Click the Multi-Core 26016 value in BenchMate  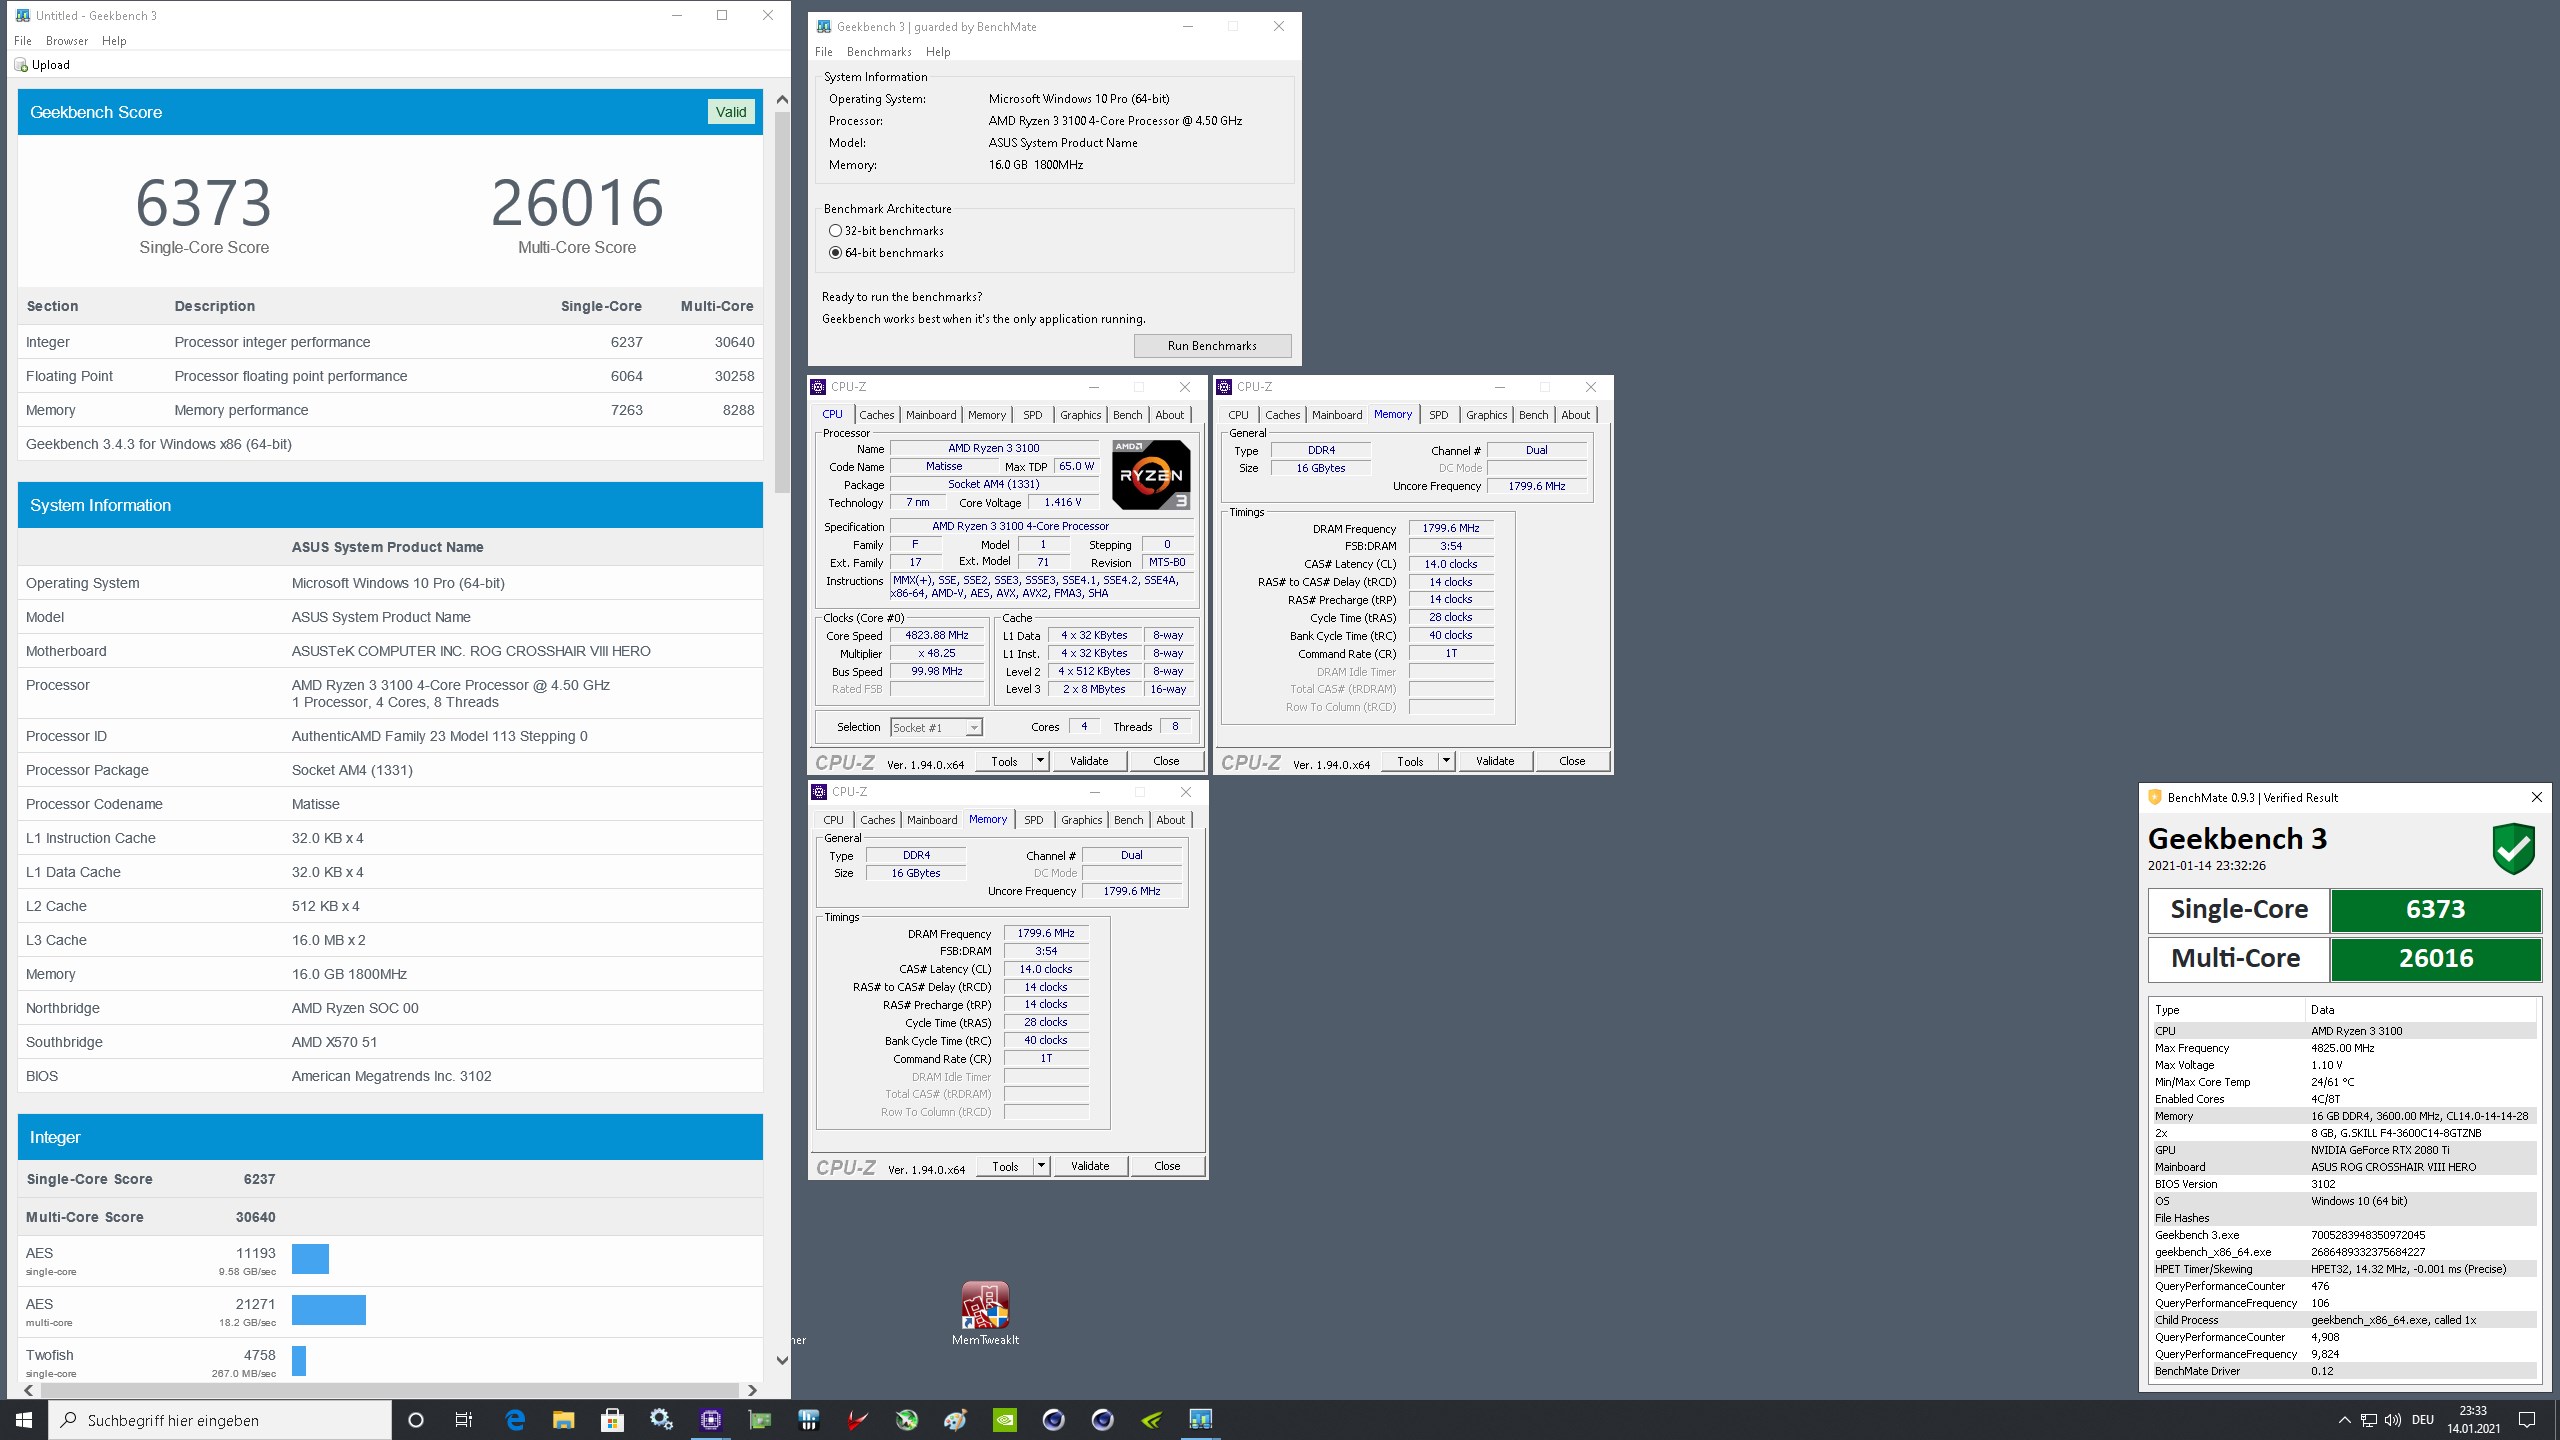(2436, 958)
